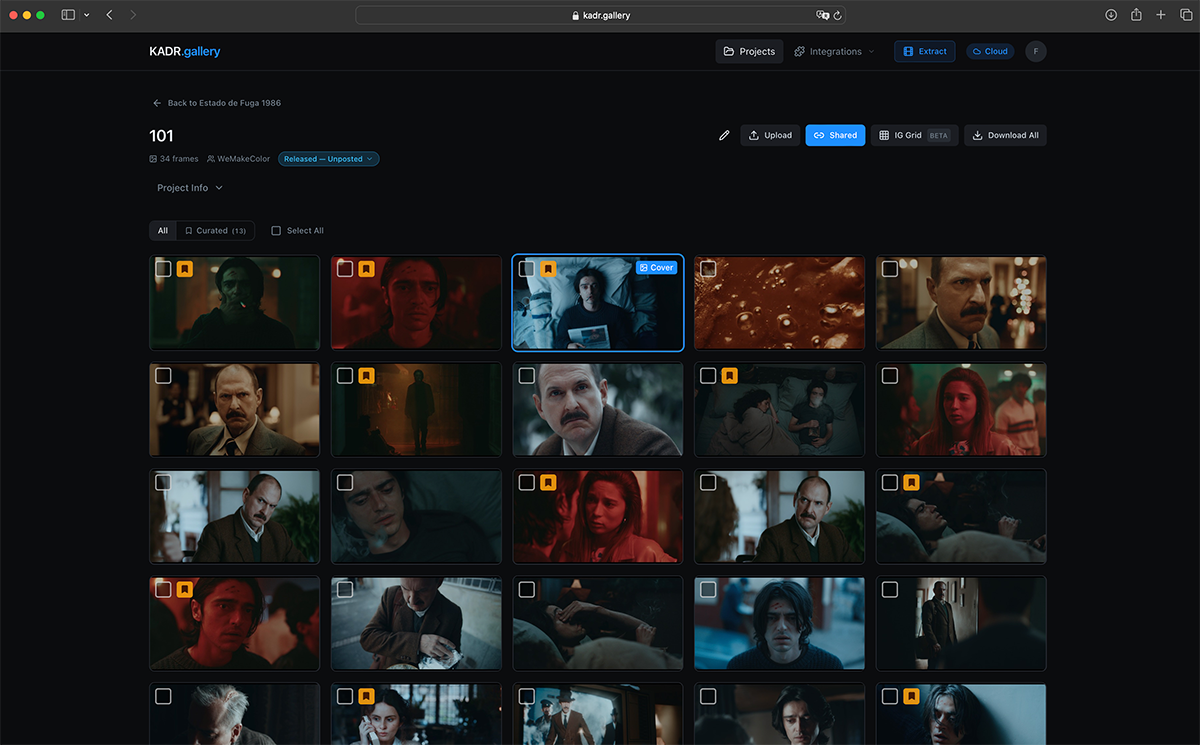Click the pencil edit icon beside Upload

724,135
